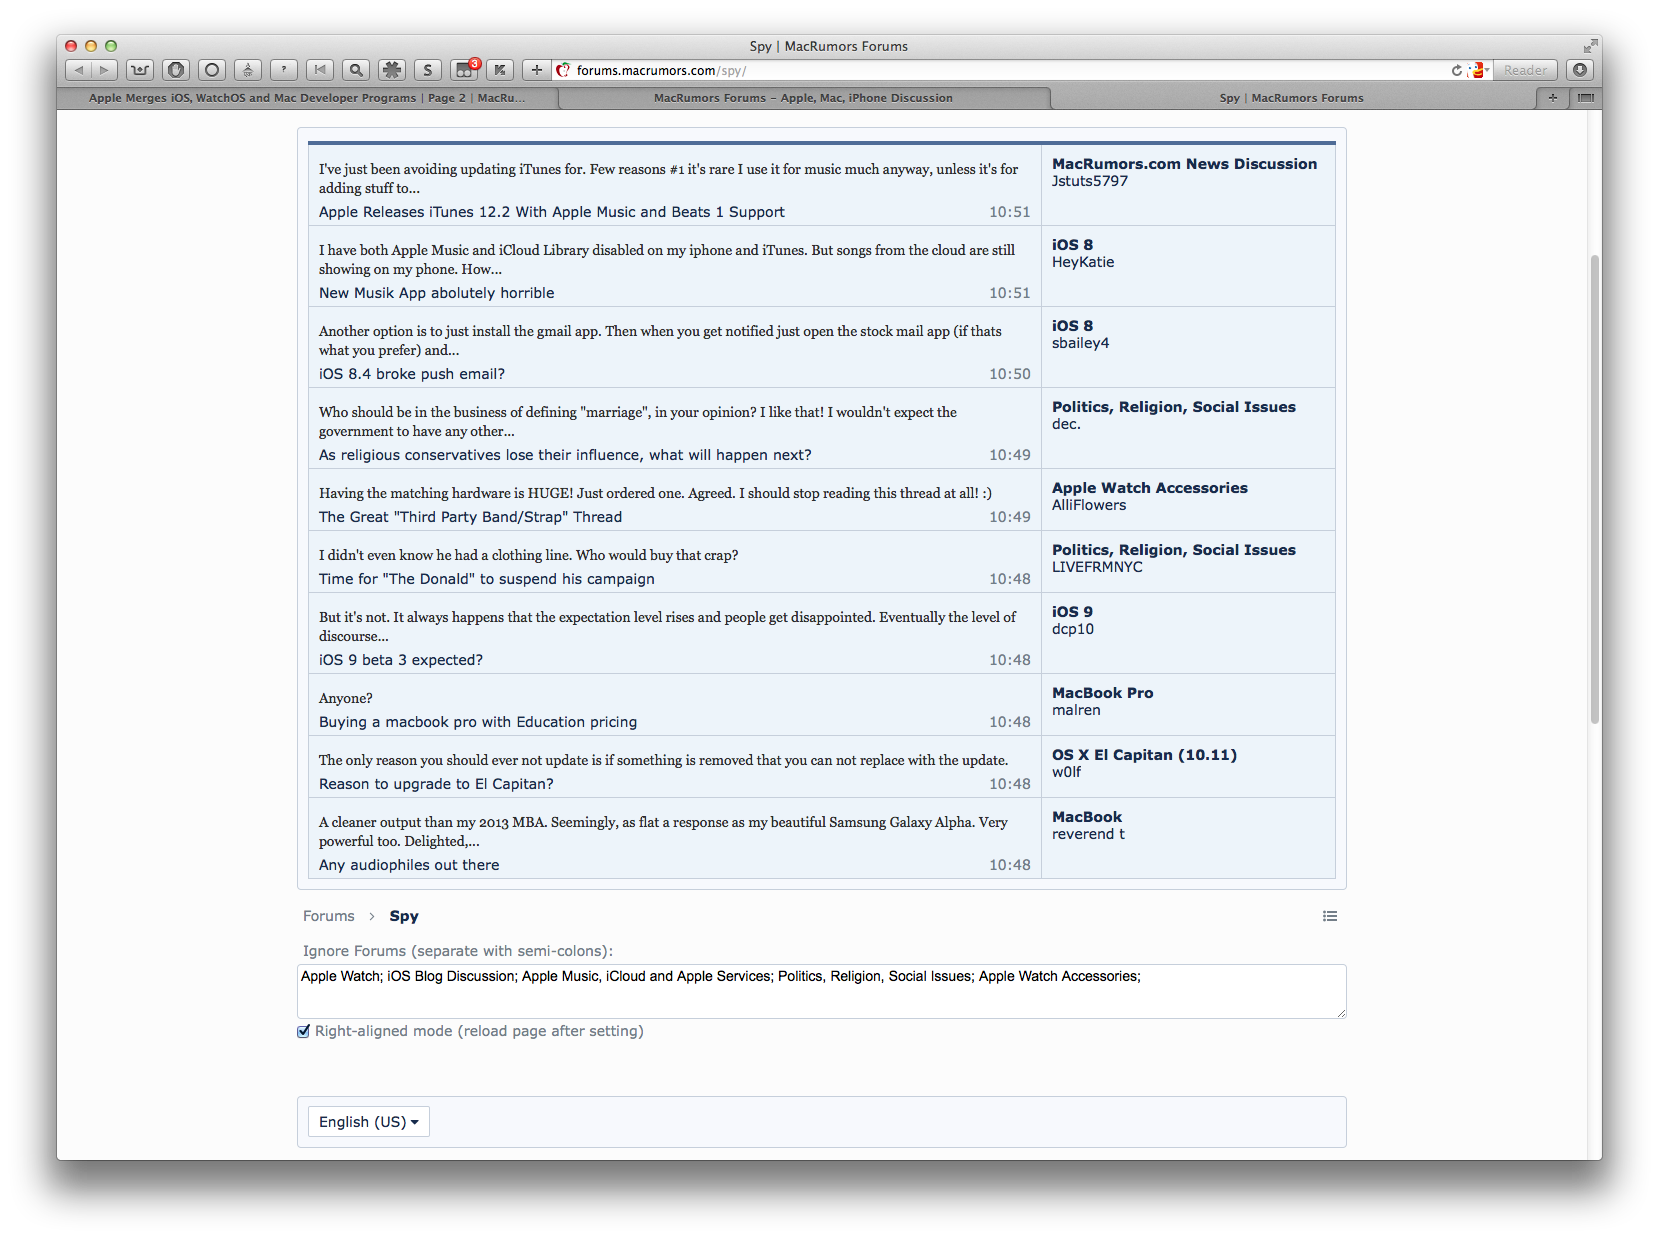1659x1239 pixels.
Task: Open MacRumors.com News Discussion forum link
Action: (1184, 164)
